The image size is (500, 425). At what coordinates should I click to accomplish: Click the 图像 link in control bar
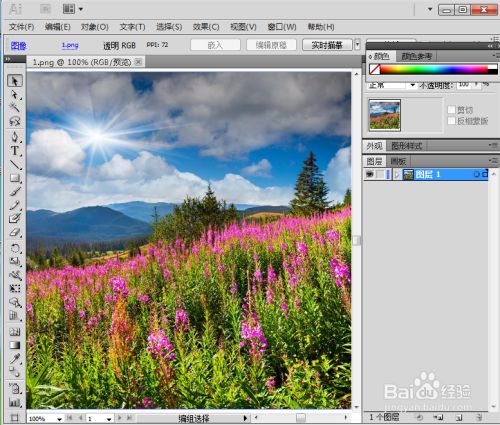click(18, 45)
